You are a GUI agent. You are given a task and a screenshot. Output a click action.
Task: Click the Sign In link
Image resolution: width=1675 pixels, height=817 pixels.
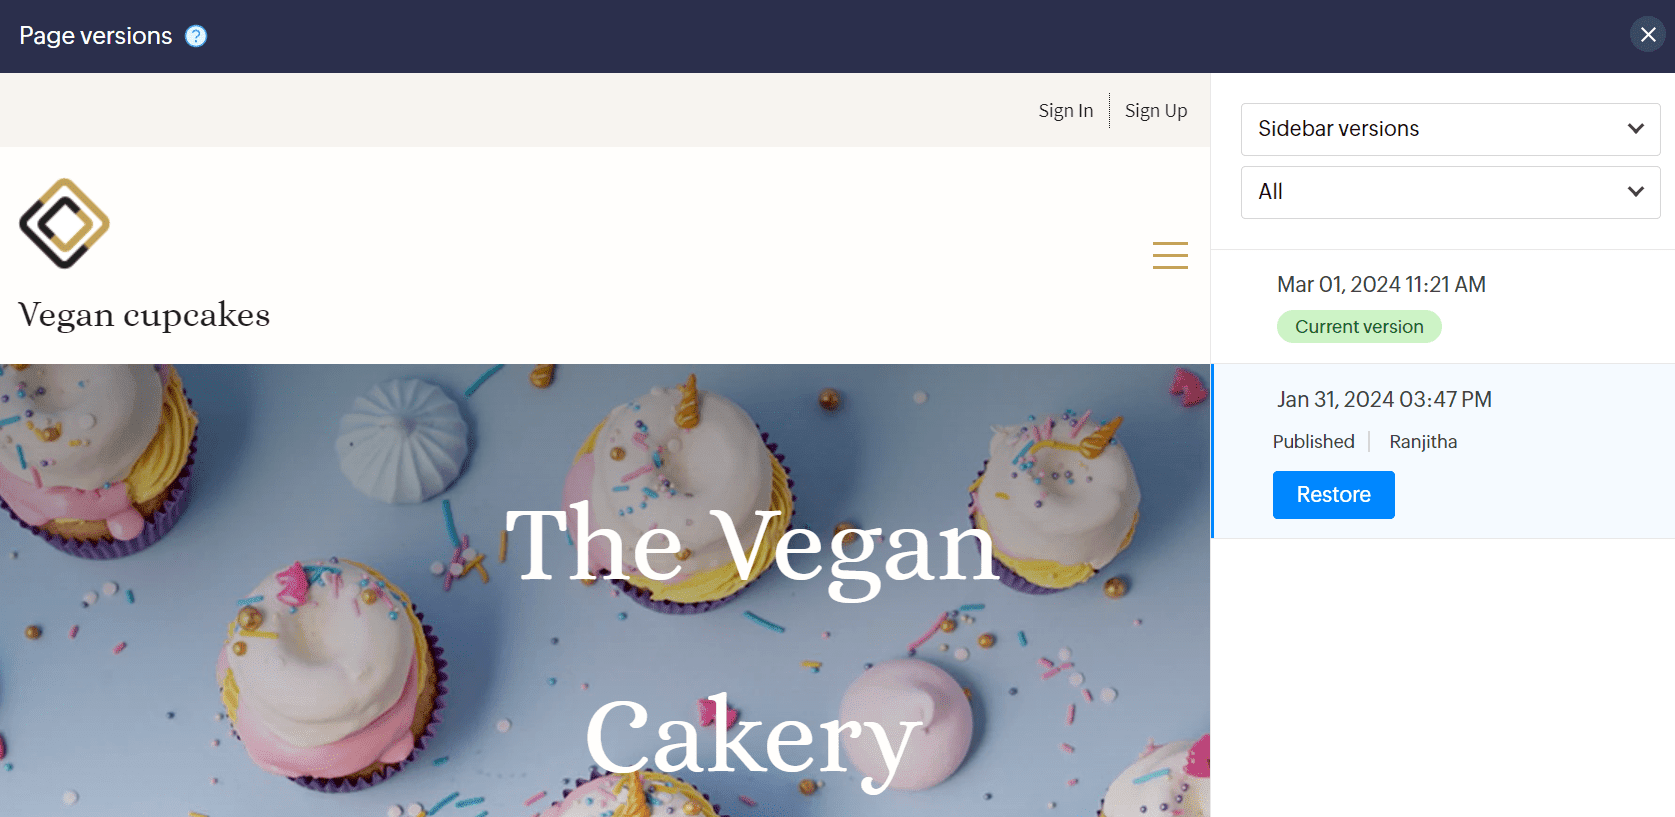[x=1066, y=111]
